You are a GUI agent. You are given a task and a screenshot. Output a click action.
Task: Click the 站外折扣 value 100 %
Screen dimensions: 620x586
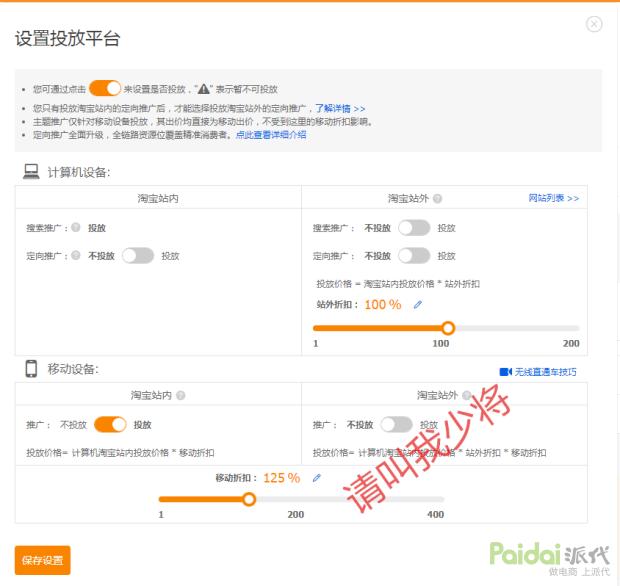[383, 304]
